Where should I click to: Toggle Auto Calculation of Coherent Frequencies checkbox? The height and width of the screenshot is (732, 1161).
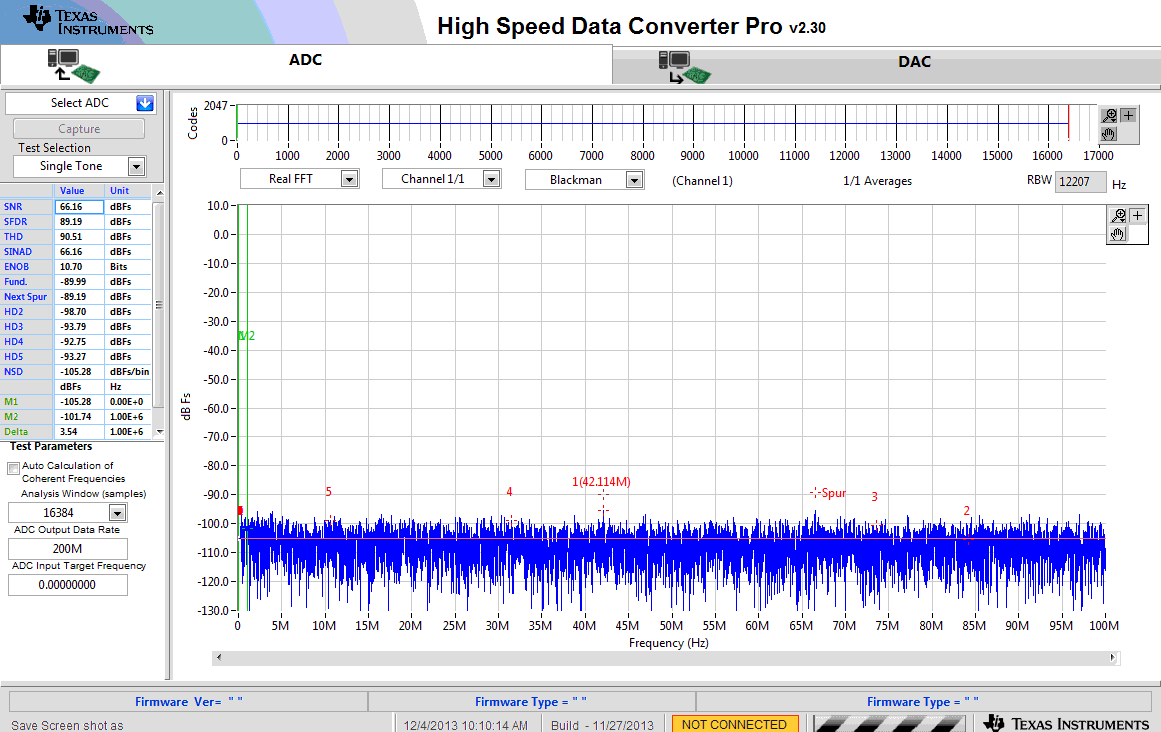click(13, 468)
